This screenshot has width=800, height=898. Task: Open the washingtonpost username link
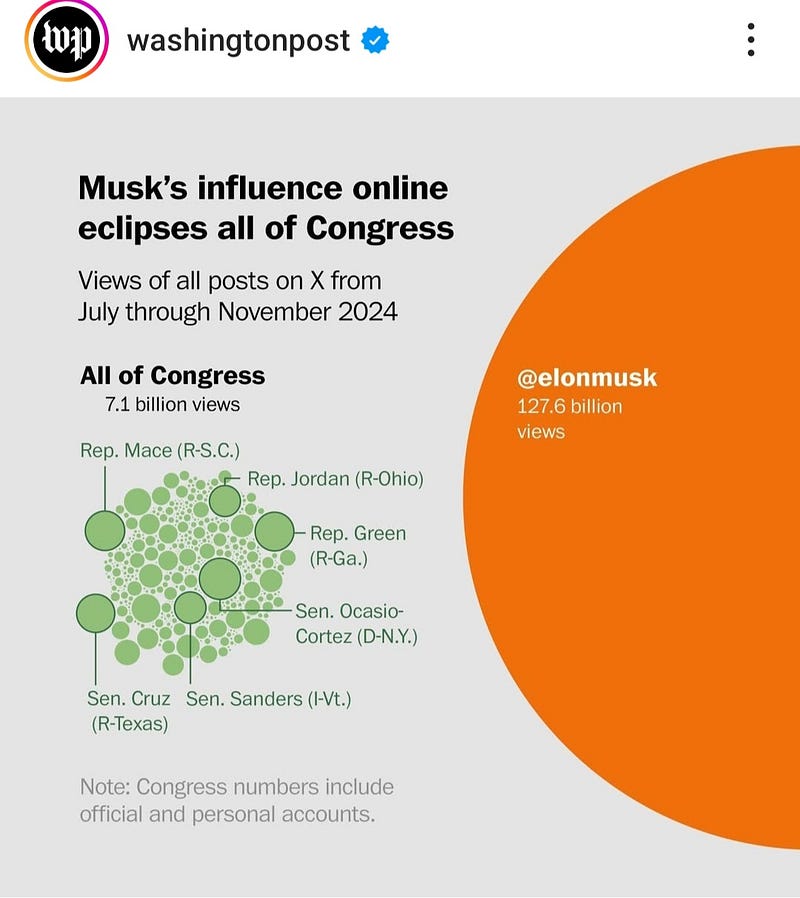(x=238, y=41)
